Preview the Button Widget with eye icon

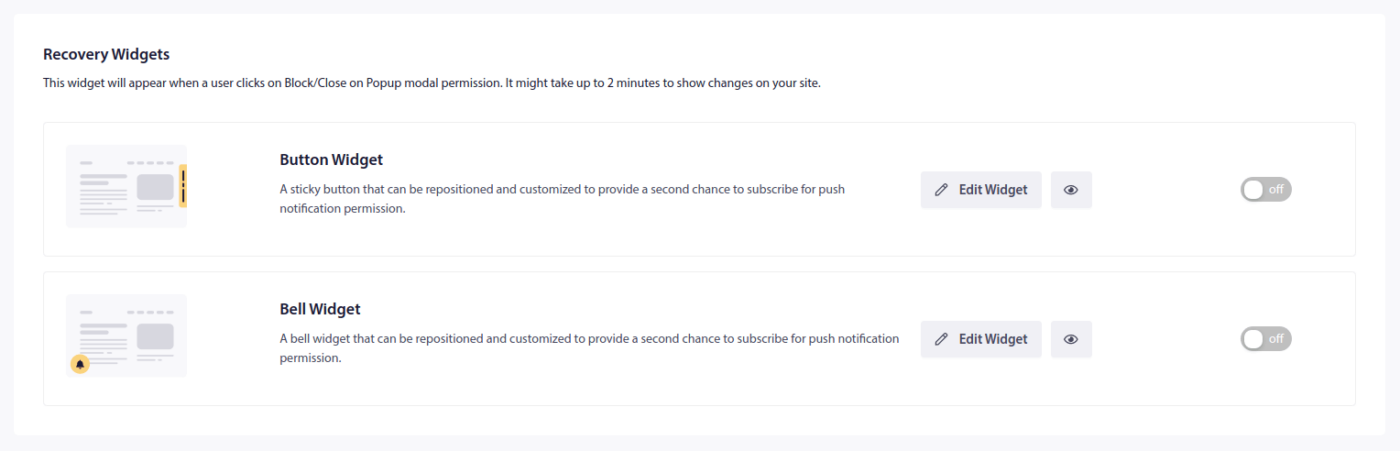1071,190
